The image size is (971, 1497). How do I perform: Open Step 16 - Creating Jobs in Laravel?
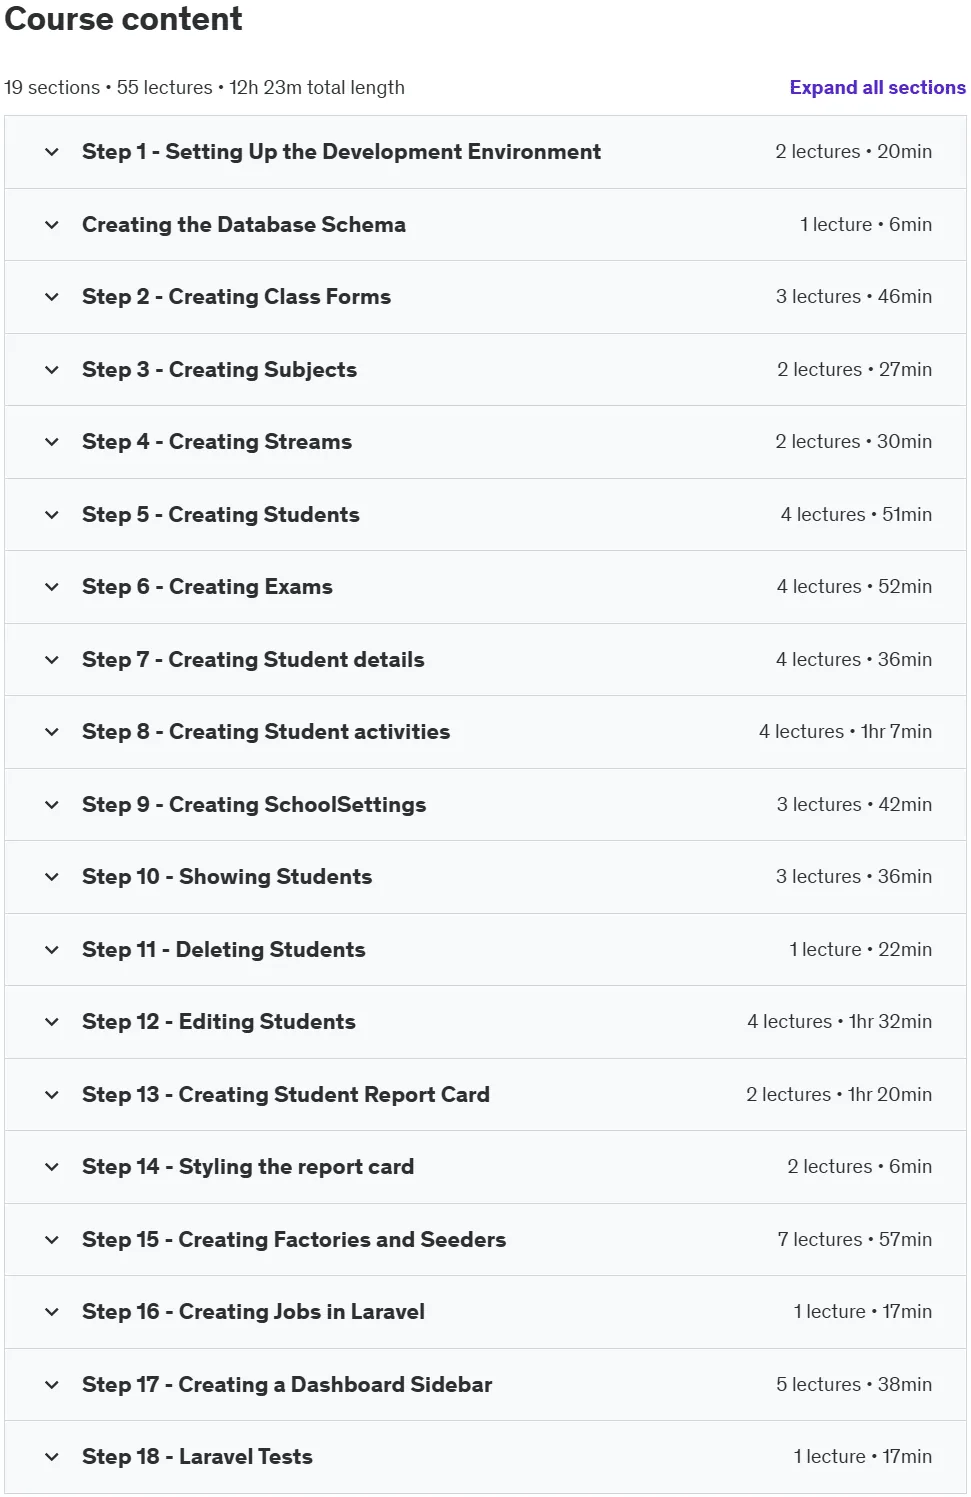pyautogui.click(x=485, y=1312)
